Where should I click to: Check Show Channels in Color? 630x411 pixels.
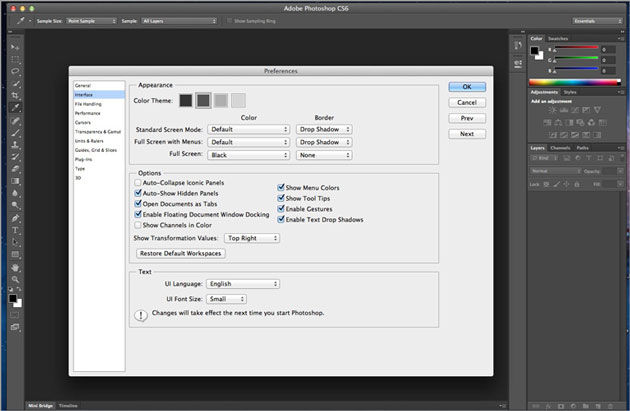(138, 225)
